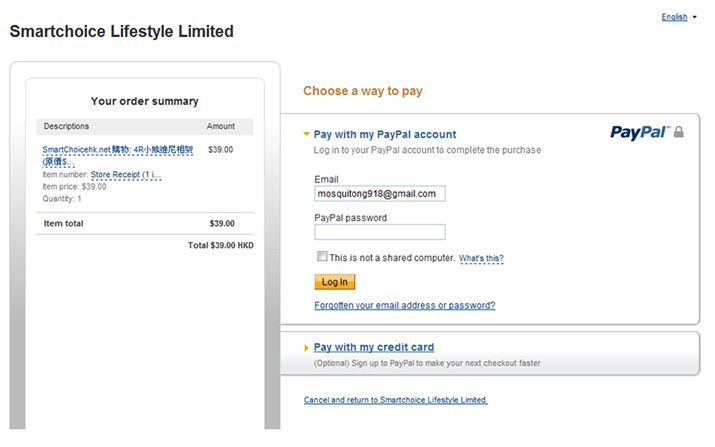This screenshot has height=447, width=715.
Task: Click the English language link
Action: click(x=674, y=17)
